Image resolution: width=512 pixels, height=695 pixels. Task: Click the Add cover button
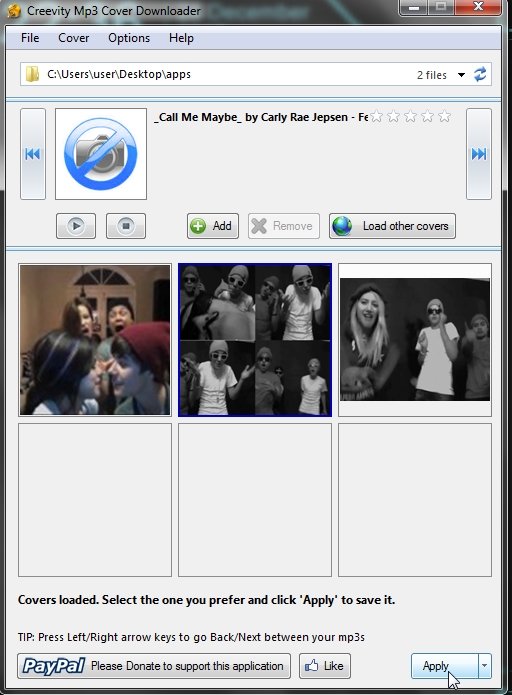click(213, 226)
